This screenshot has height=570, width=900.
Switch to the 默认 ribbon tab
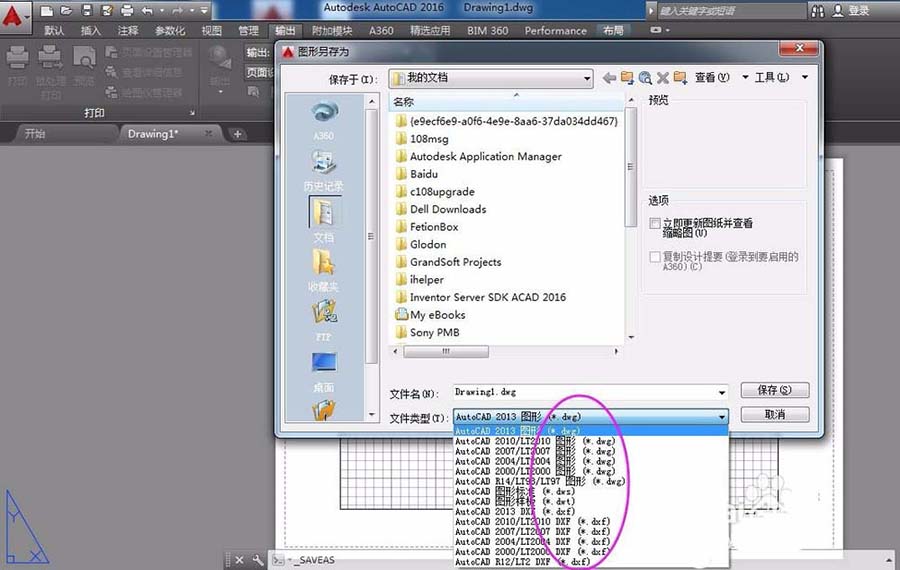55,30
